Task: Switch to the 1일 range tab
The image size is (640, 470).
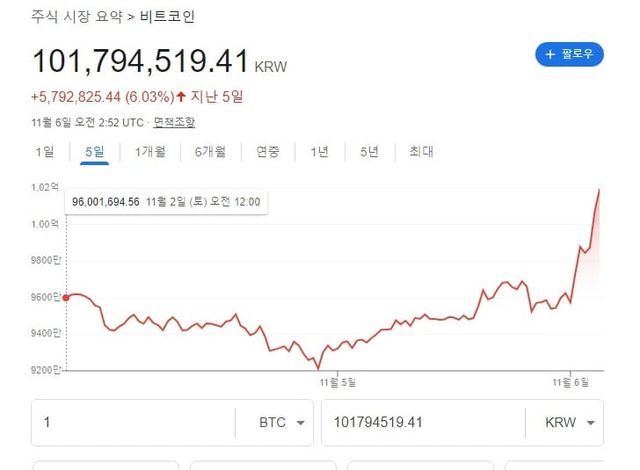Action: point(44,152)
